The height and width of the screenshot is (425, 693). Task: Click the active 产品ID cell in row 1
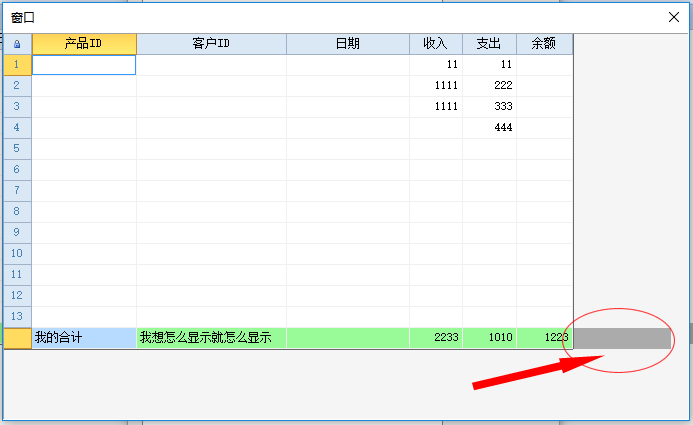pyautogui.click(x=84, y=65)
